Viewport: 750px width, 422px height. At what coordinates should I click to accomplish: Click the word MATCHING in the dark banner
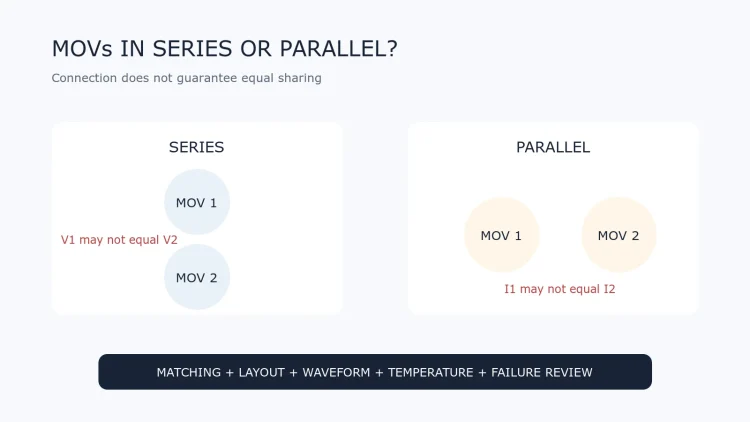click(x=188, y=372)
